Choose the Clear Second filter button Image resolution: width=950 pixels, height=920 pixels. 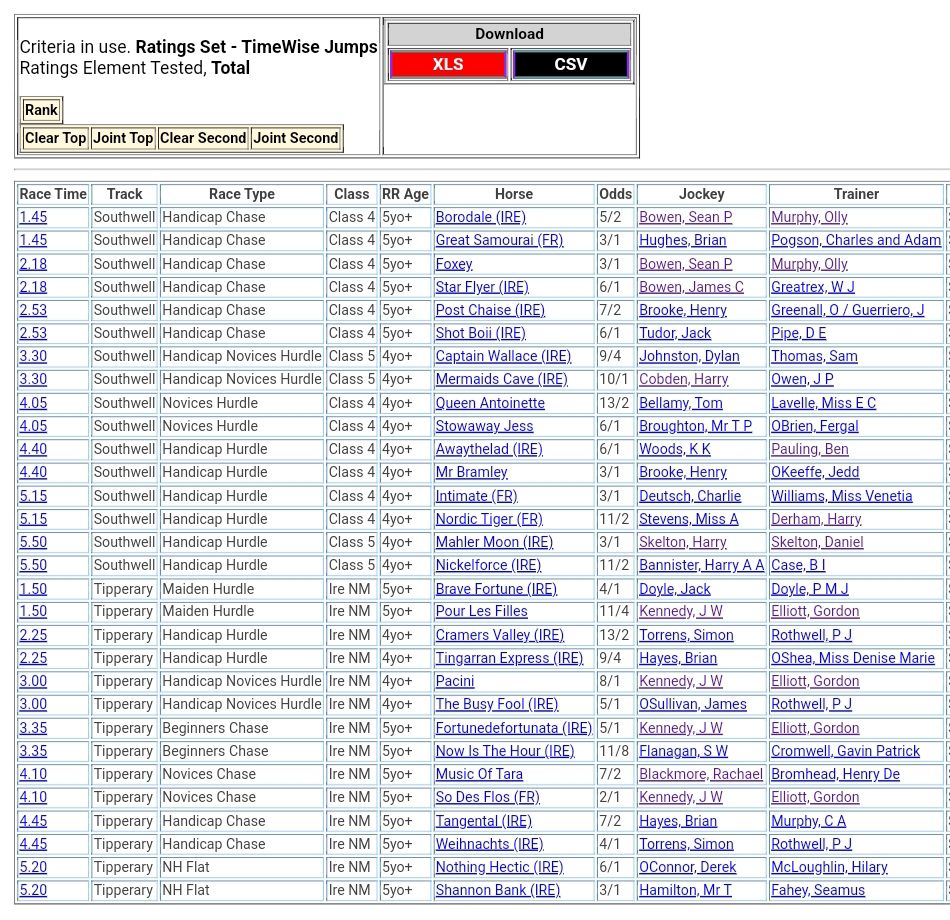pos(203,138)
